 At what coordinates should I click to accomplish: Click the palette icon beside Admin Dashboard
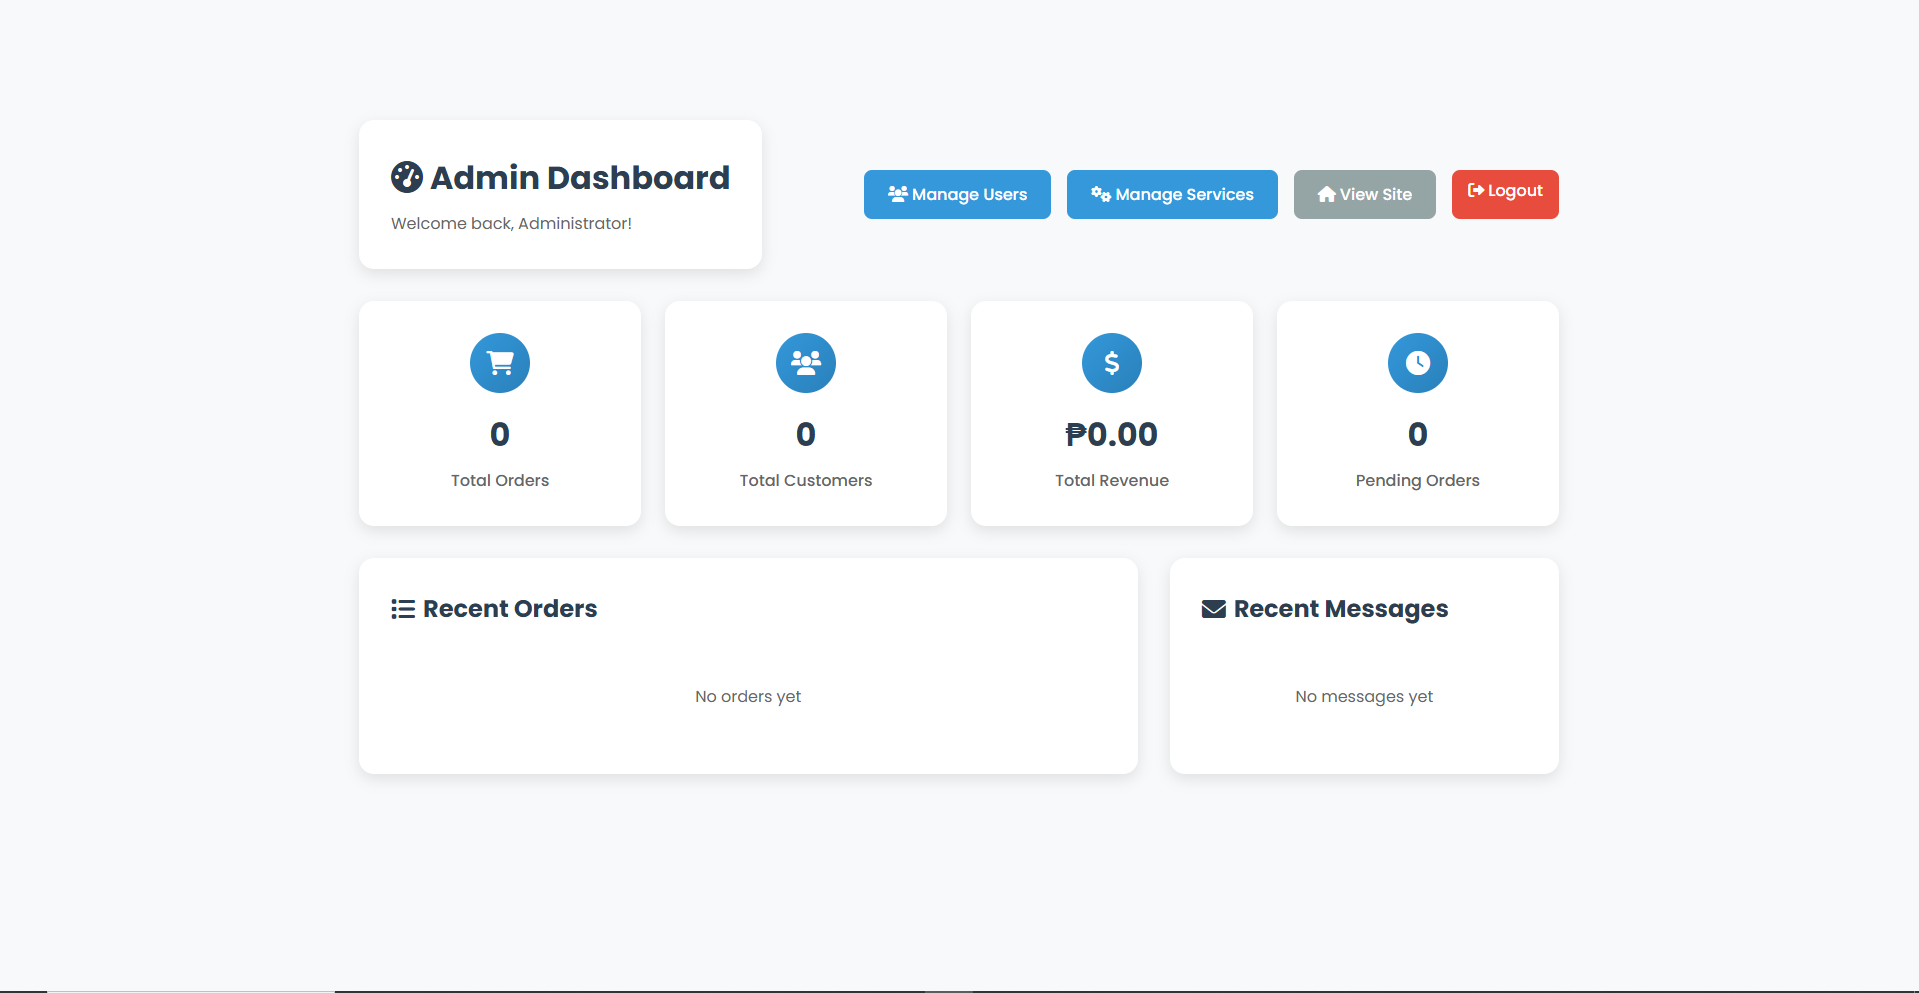[406, 176]
